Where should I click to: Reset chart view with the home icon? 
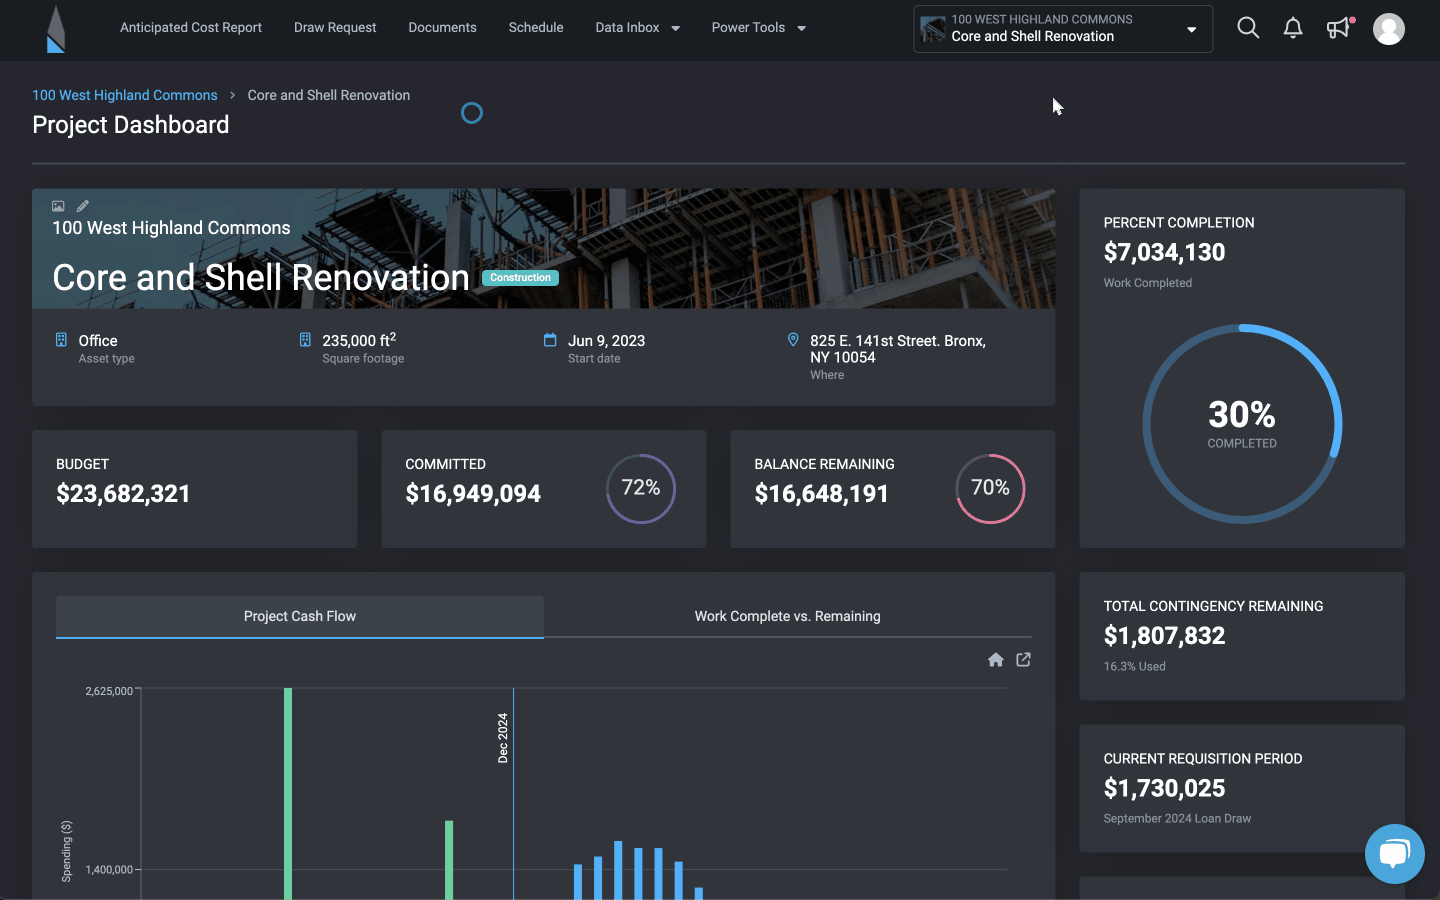pos(996,660)
